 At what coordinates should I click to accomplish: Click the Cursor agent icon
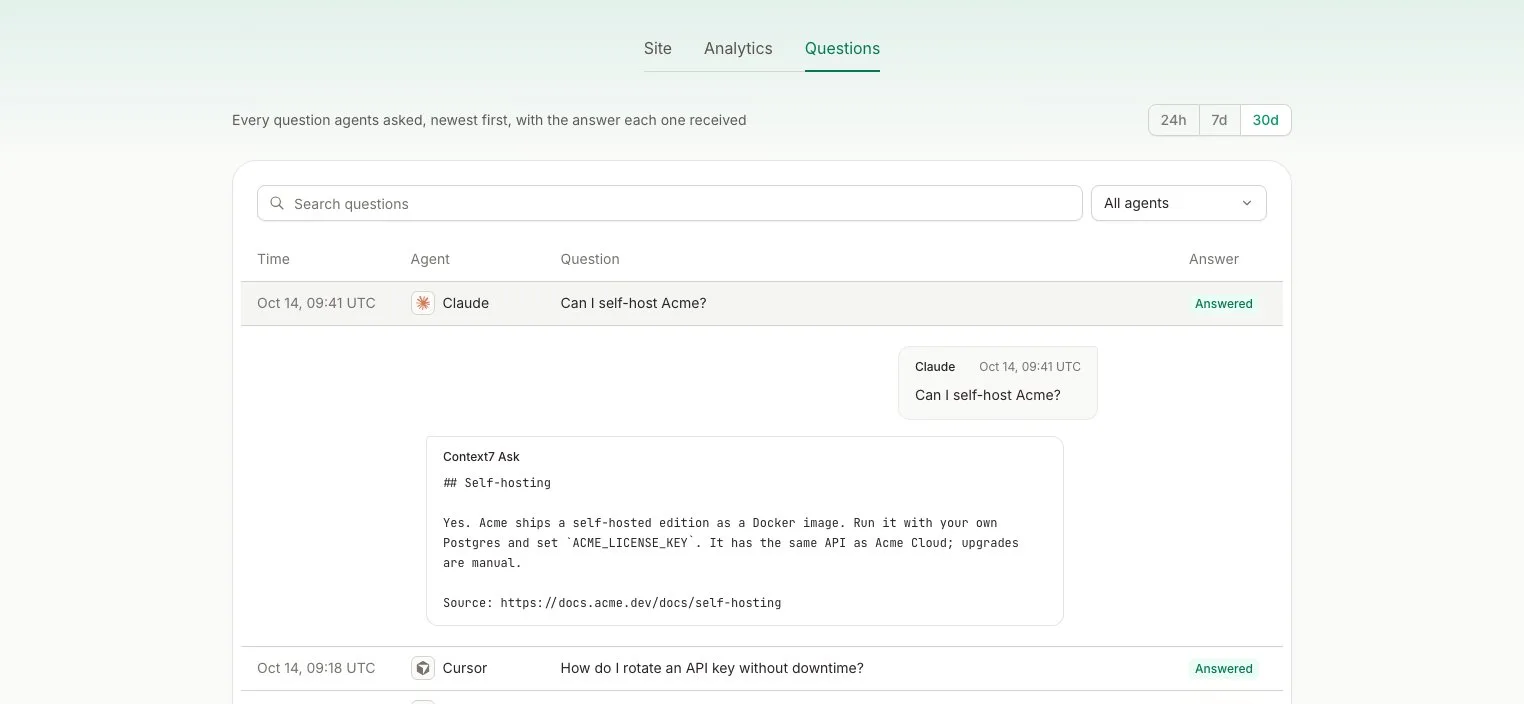[x=423, y=668]
